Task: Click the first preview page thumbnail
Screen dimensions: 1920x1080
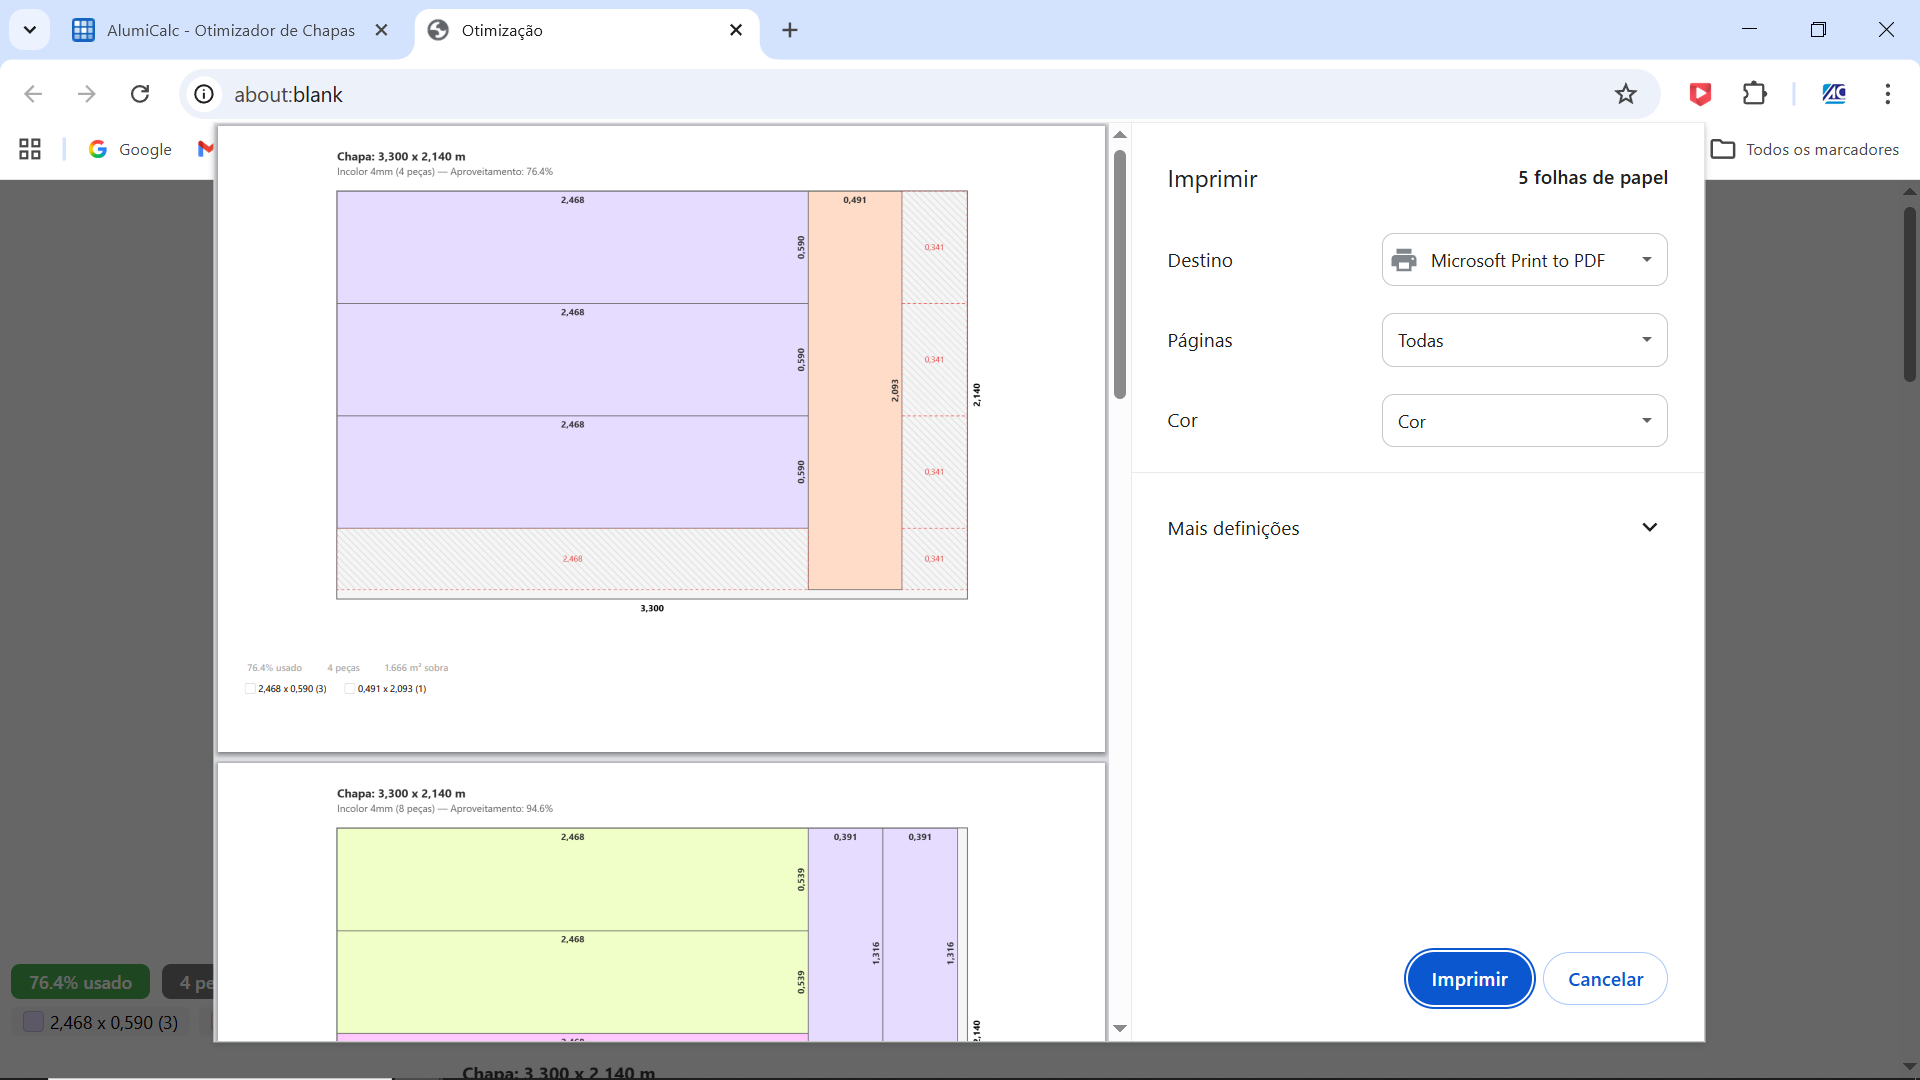Action: pos(661,438)
